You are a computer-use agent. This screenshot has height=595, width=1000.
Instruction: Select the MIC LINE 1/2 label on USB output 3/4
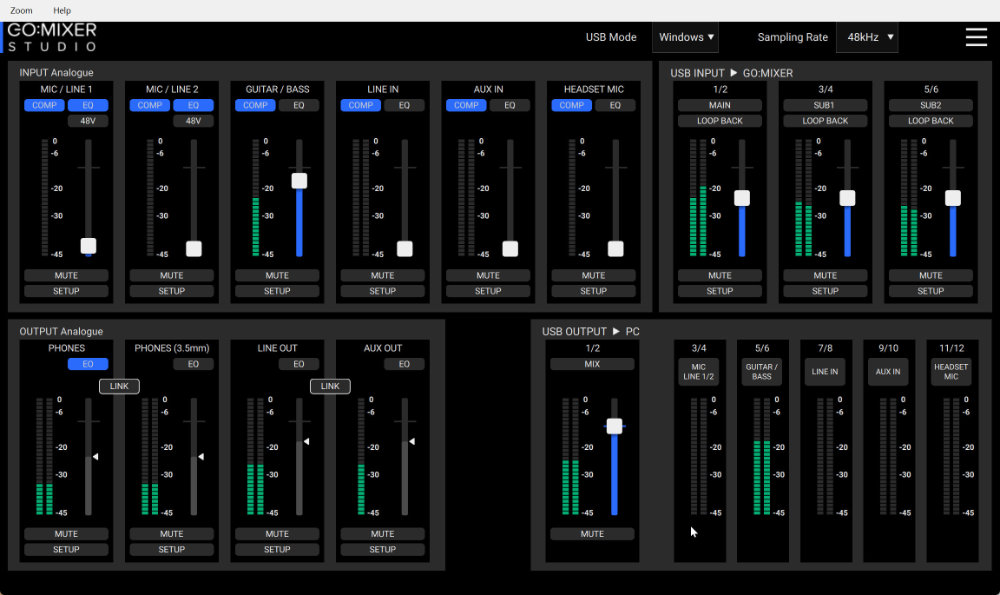point(699,372)
